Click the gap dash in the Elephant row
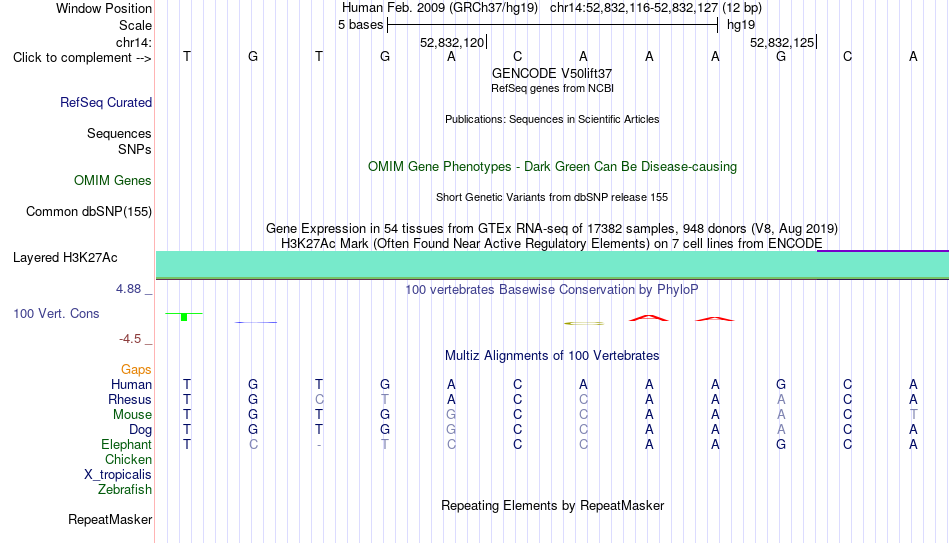 click(319, 445)
